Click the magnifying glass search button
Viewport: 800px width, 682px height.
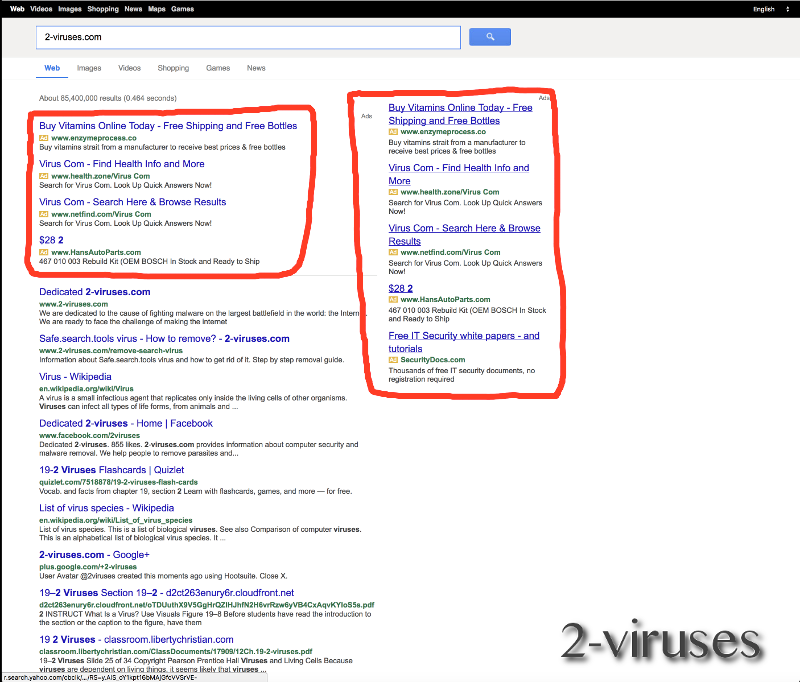(489, 36)
